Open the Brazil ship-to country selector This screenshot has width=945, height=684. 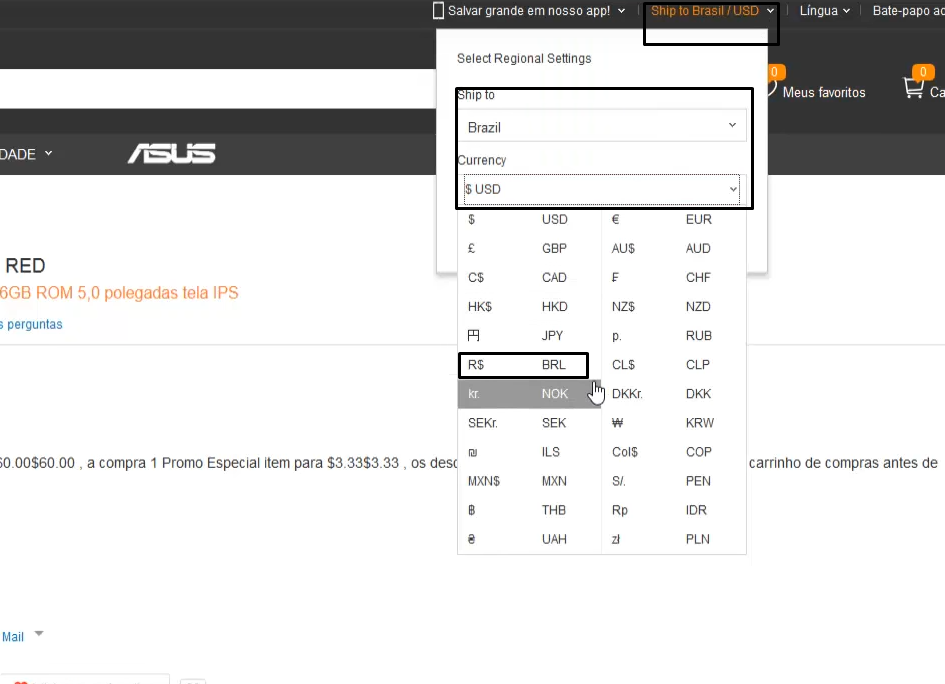point(602,125)
